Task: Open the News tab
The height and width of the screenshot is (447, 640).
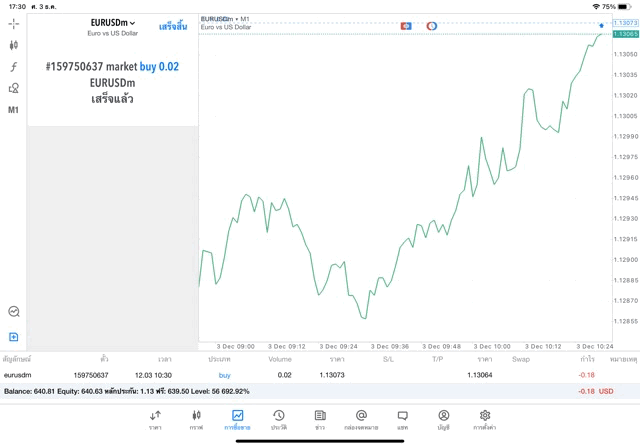Action: (x=320, y=420)
